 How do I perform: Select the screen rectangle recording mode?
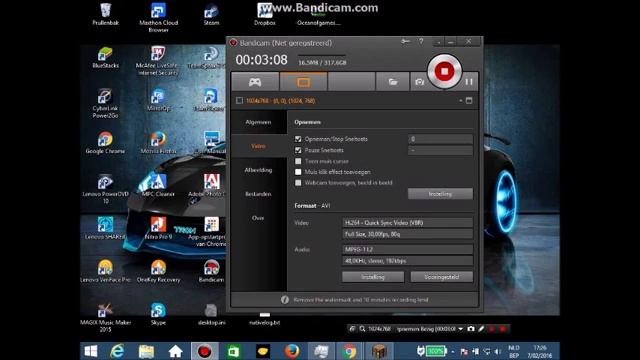303,82
